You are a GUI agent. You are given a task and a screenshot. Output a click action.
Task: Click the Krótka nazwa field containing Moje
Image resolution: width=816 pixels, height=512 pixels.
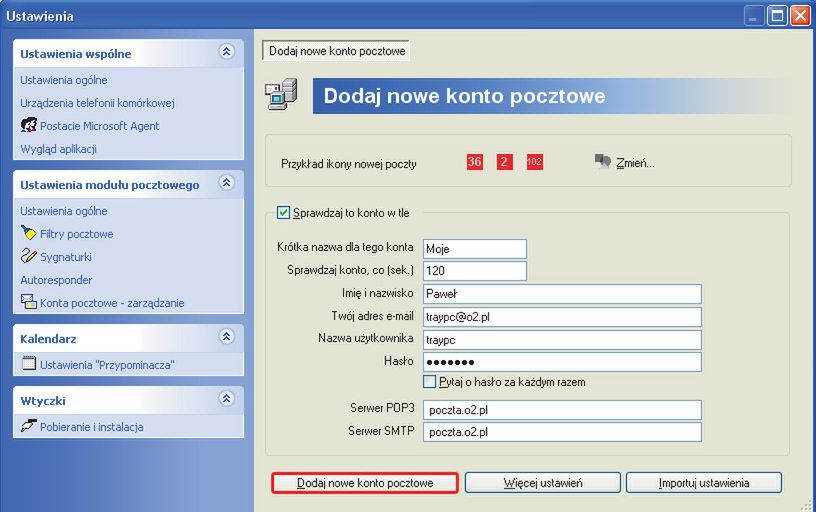click(475, 249)
